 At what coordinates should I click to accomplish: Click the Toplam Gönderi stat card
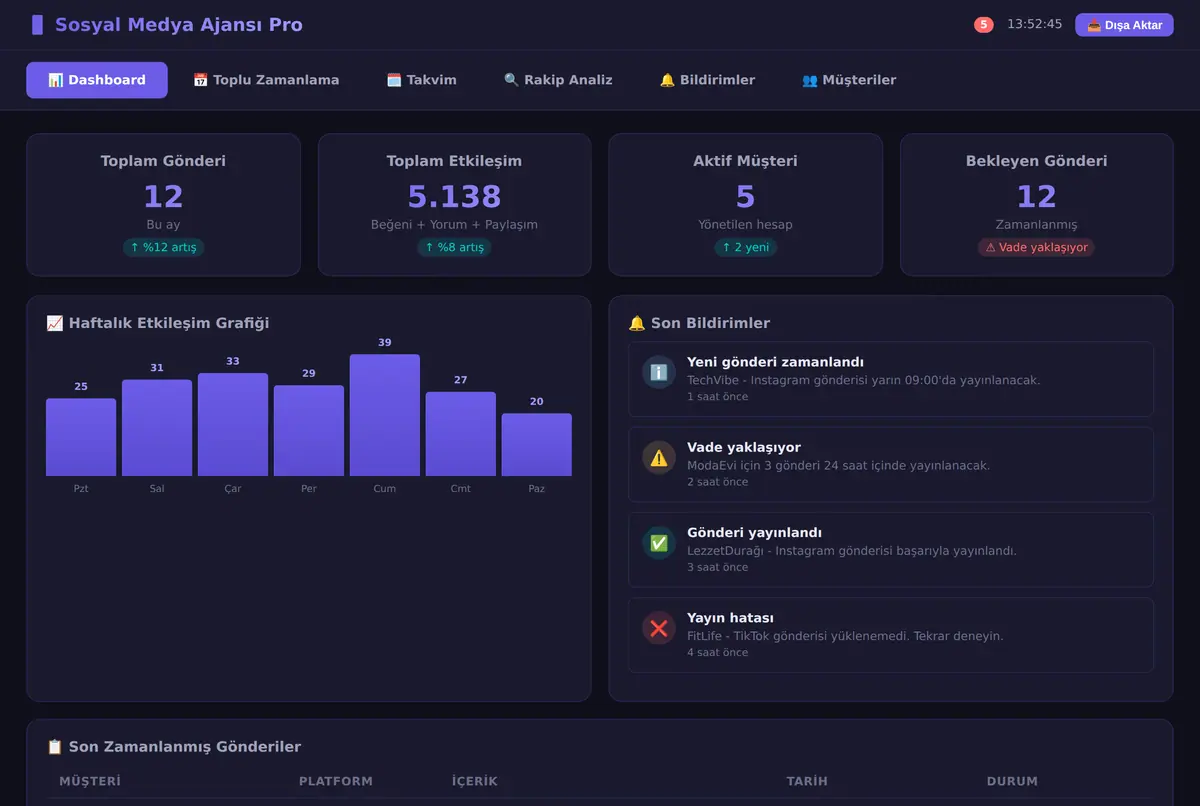tap(163, 205)
